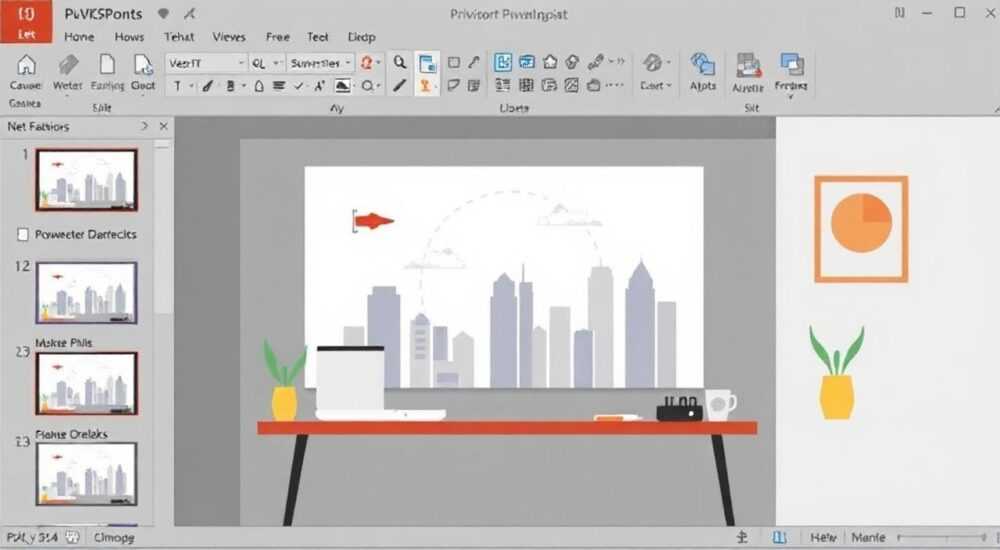Click the magnifying glass search icon
This screenshot has height=550, width=1000.
point(399,63)
